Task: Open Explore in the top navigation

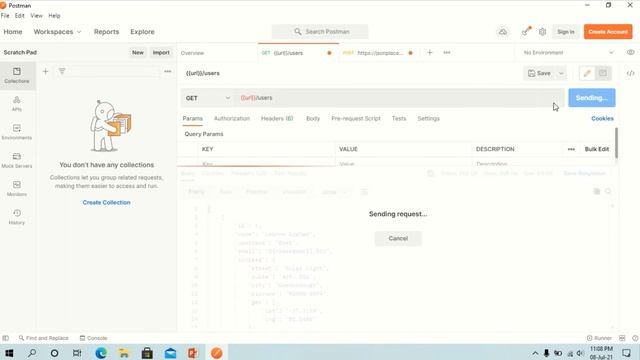Action: click(x=142, y=31)
